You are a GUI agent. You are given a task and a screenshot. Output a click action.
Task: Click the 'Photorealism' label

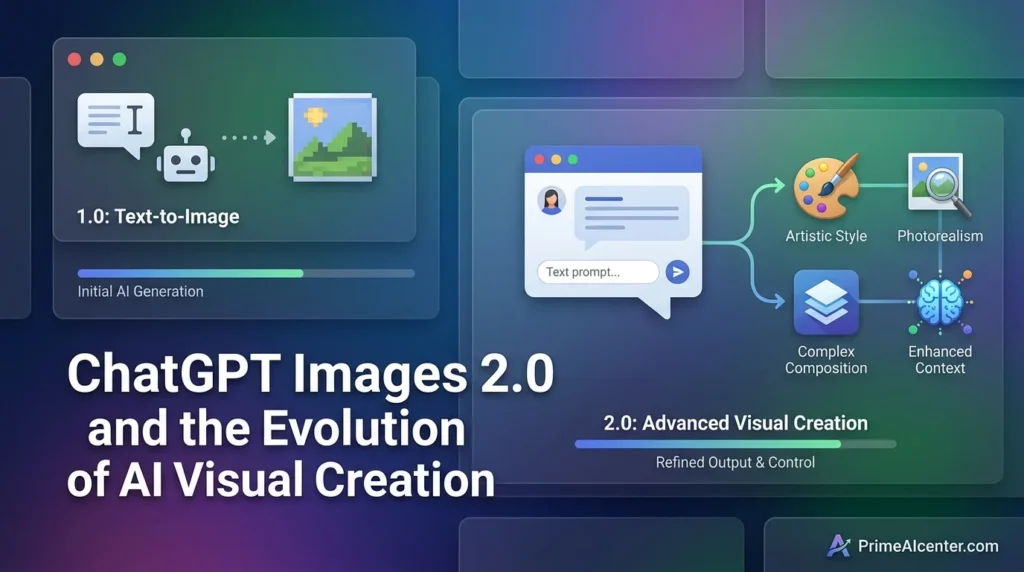(940, 236)
